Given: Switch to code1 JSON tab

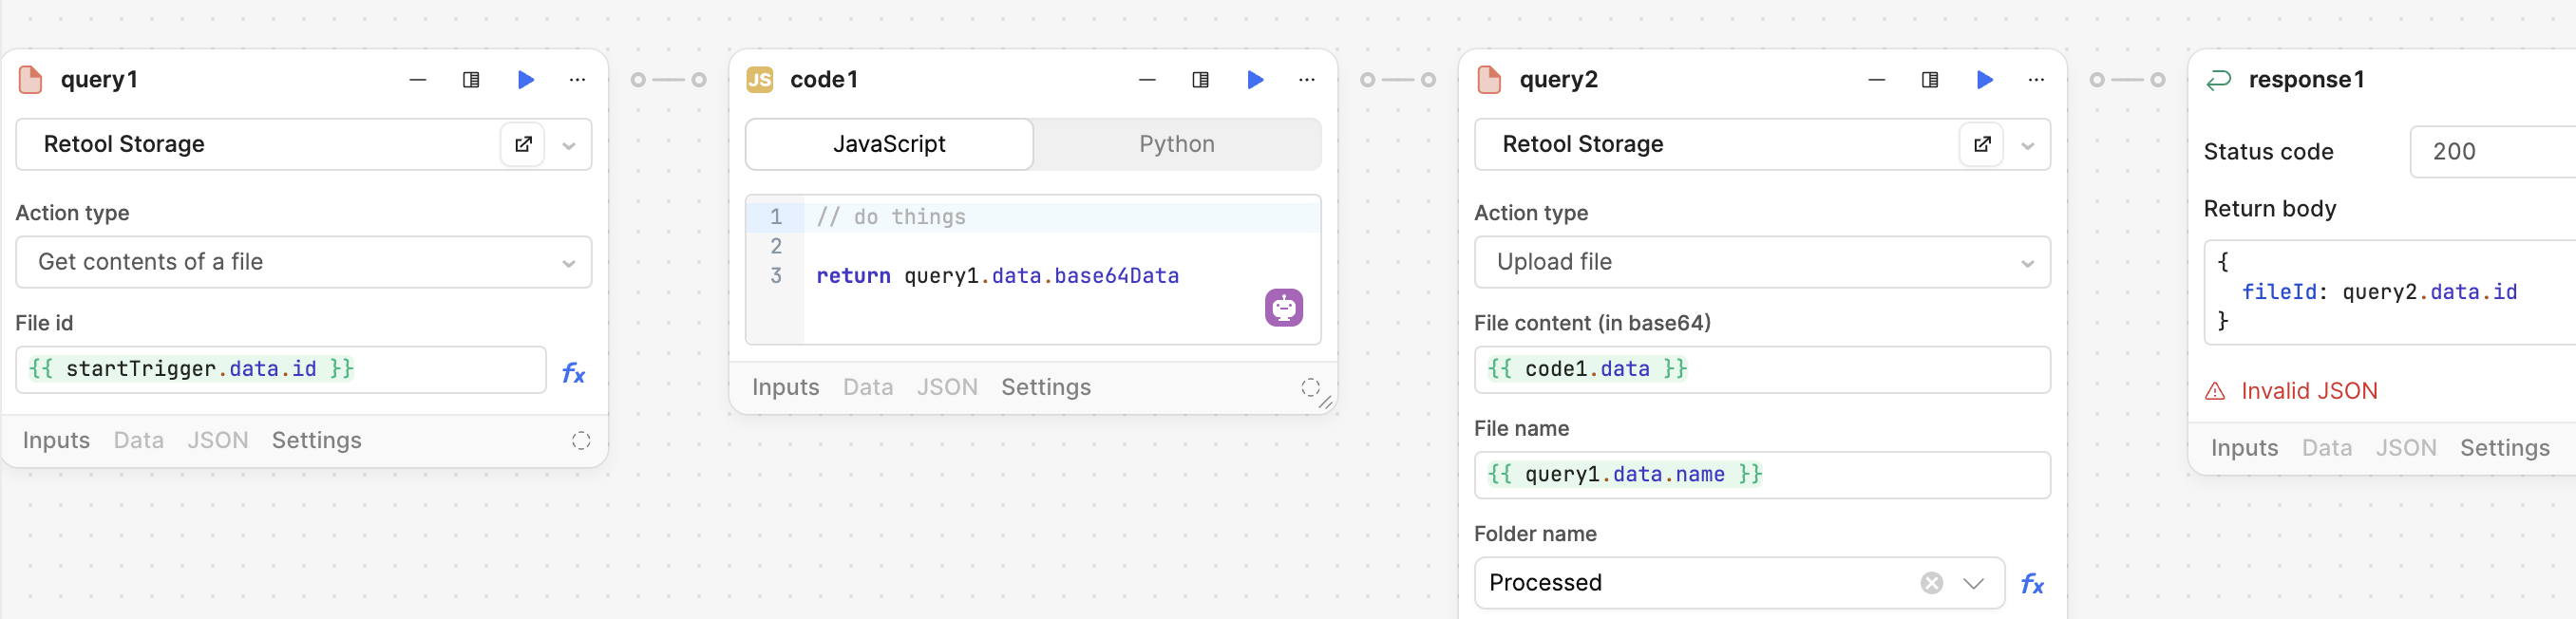Looking at the screenshot, I should click(x=947, y=387).
